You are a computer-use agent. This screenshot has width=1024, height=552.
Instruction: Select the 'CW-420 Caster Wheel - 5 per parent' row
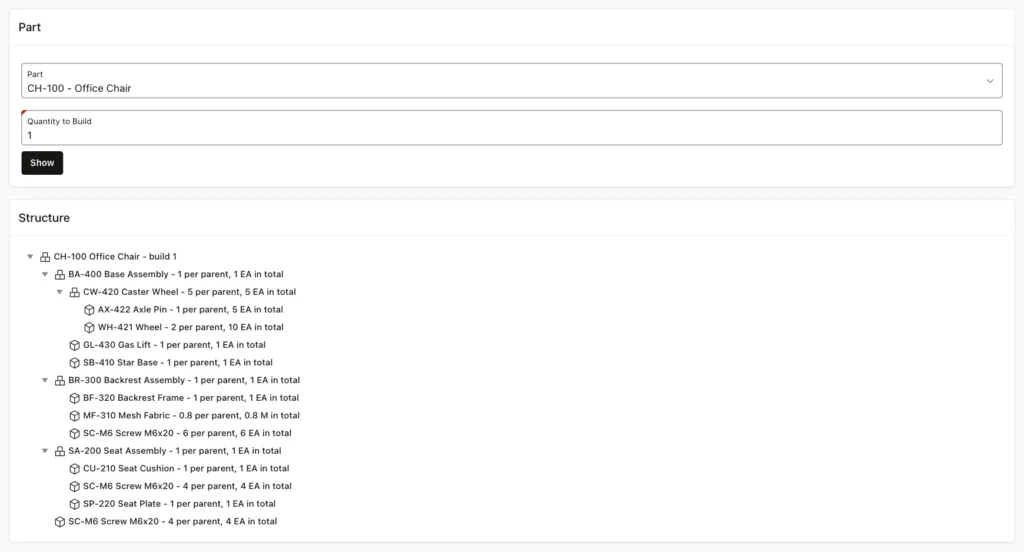click(189, 292)
